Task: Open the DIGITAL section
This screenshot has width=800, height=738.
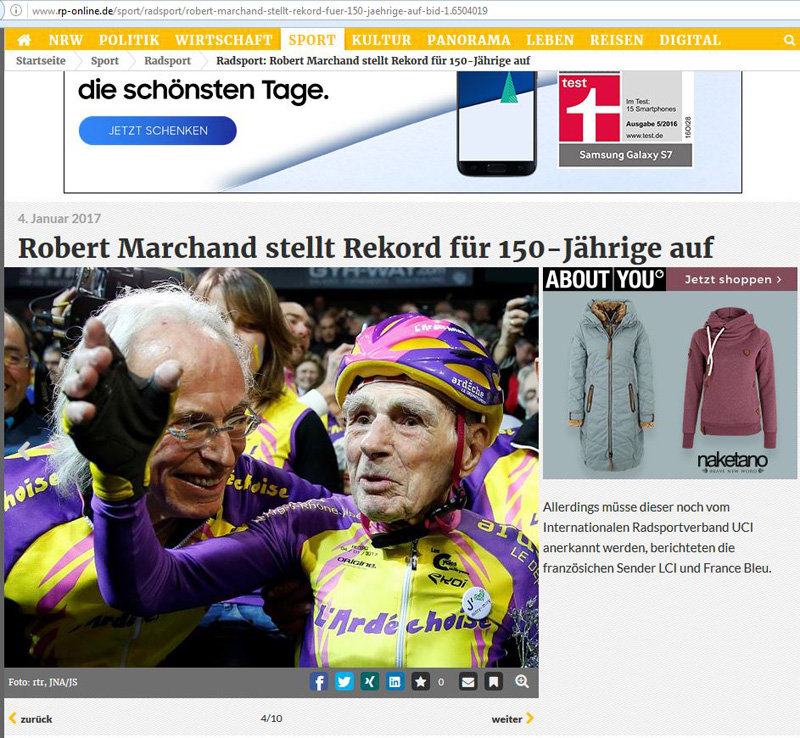Action: pyautogui.click(x=690, y=40)
